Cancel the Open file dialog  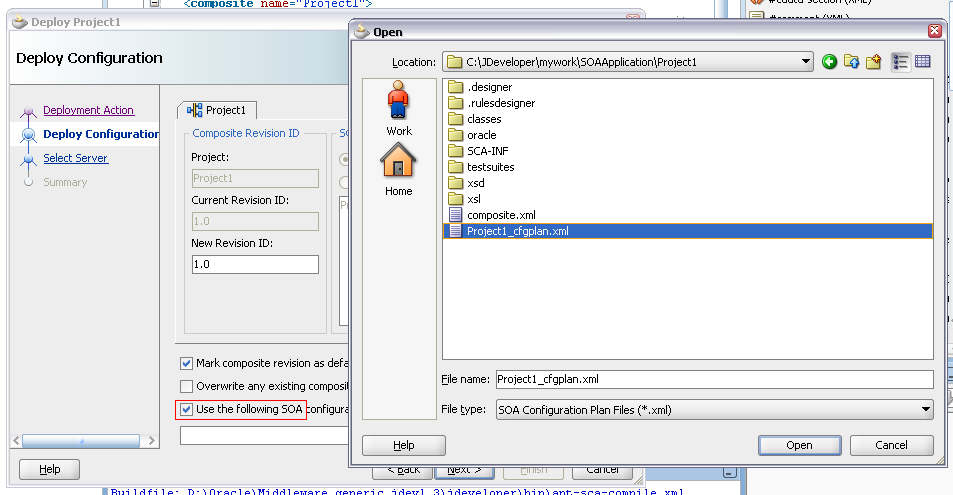coord(891,445)
